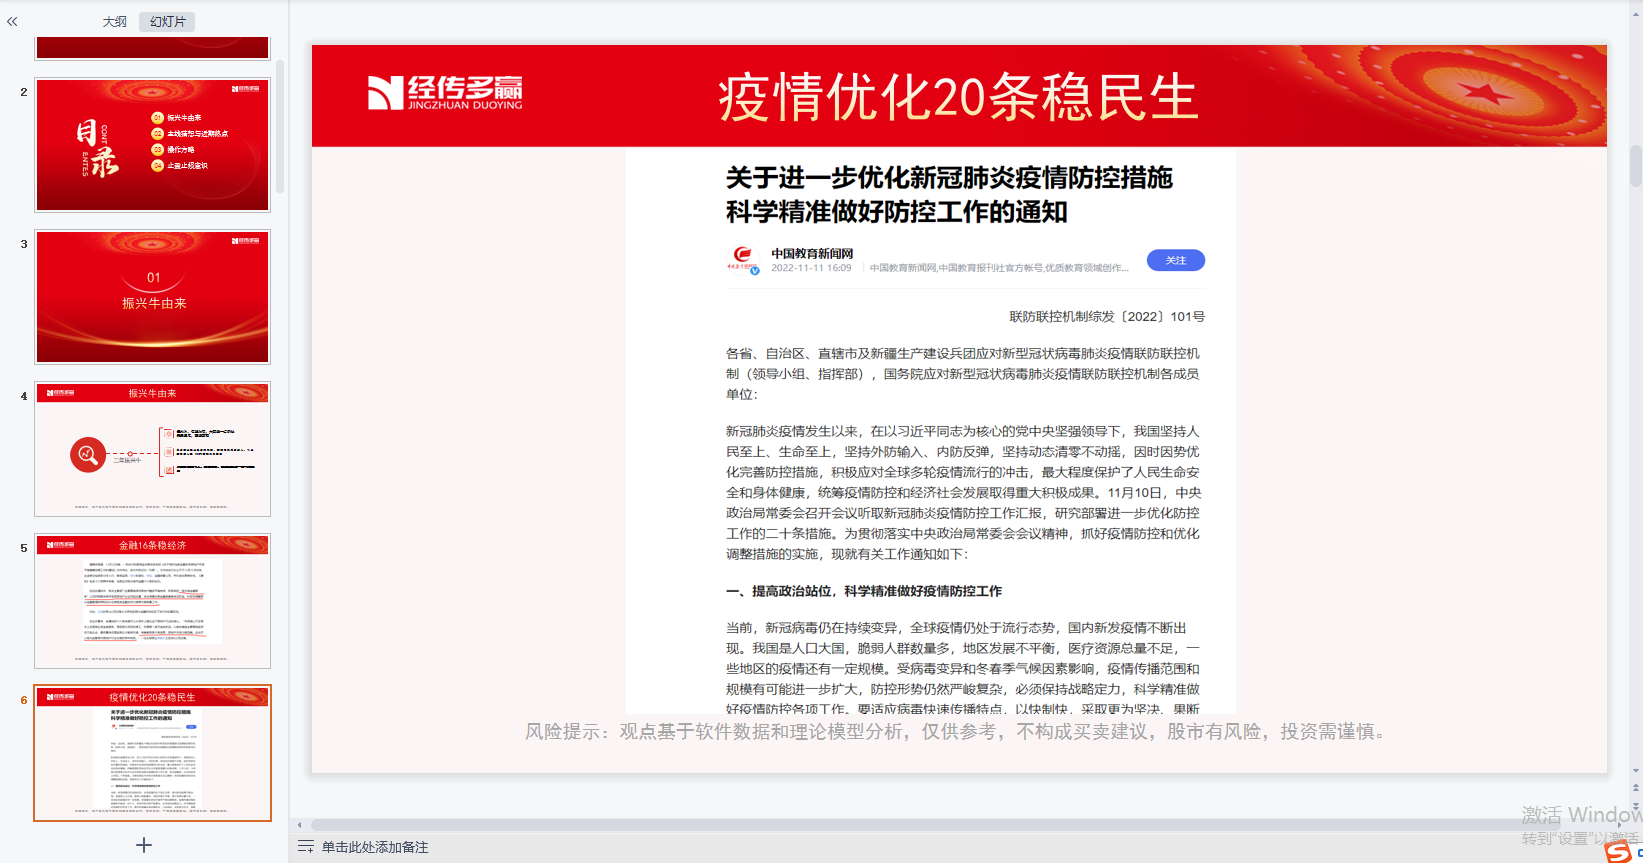Click the vertical scrollbar down arrow
Screen dimensions: 1643x863
[1636, 771]
